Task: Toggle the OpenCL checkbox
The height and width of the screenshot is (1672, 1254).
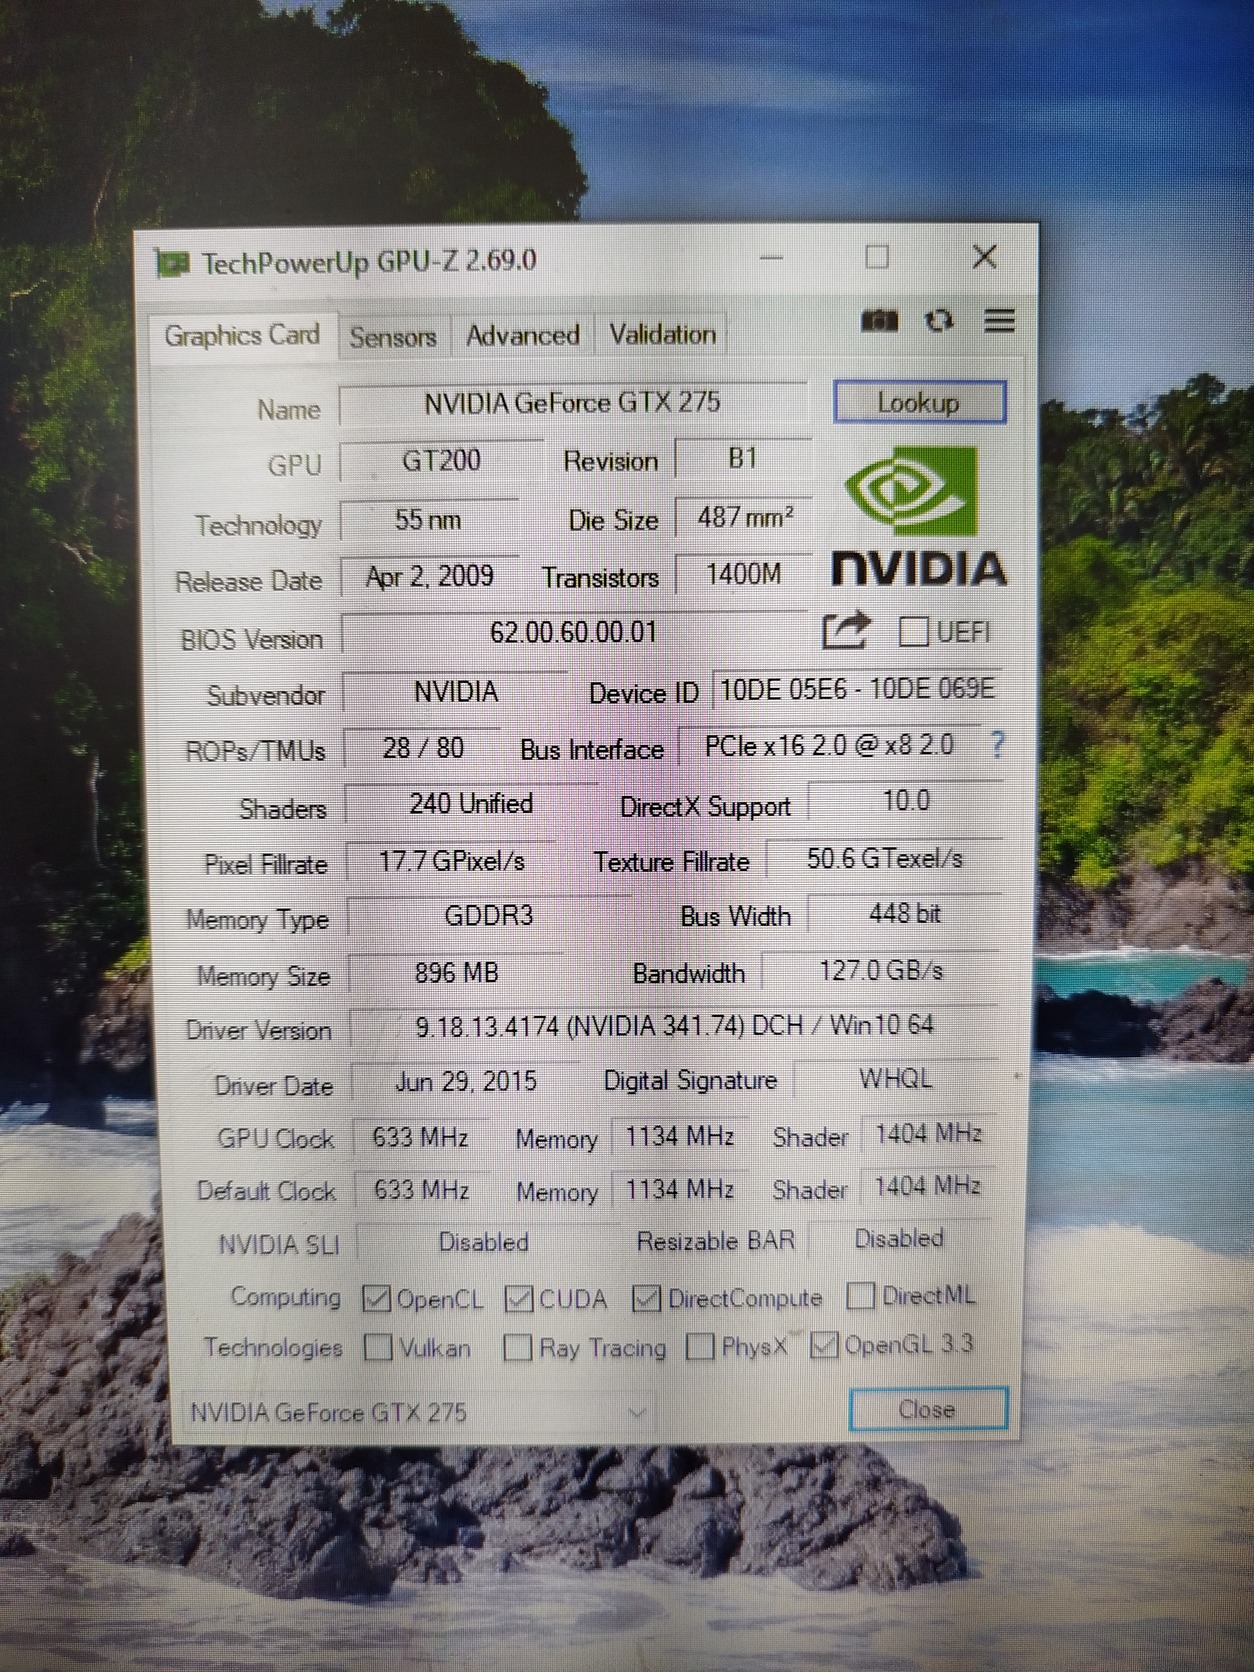Action: pyautogui.click(x=376, y=1298)
